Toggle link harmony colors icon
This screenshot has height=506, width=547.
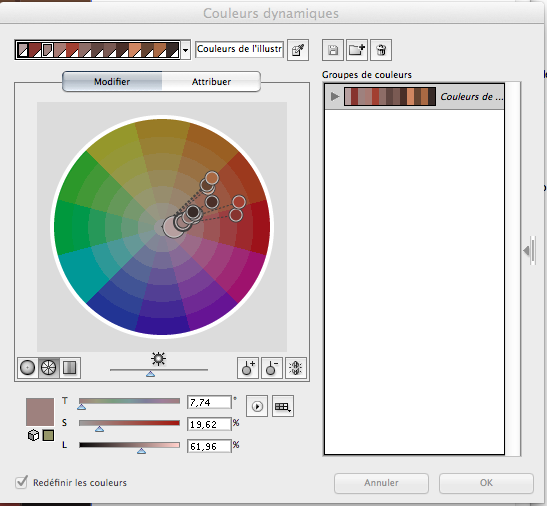coord(296,368)
